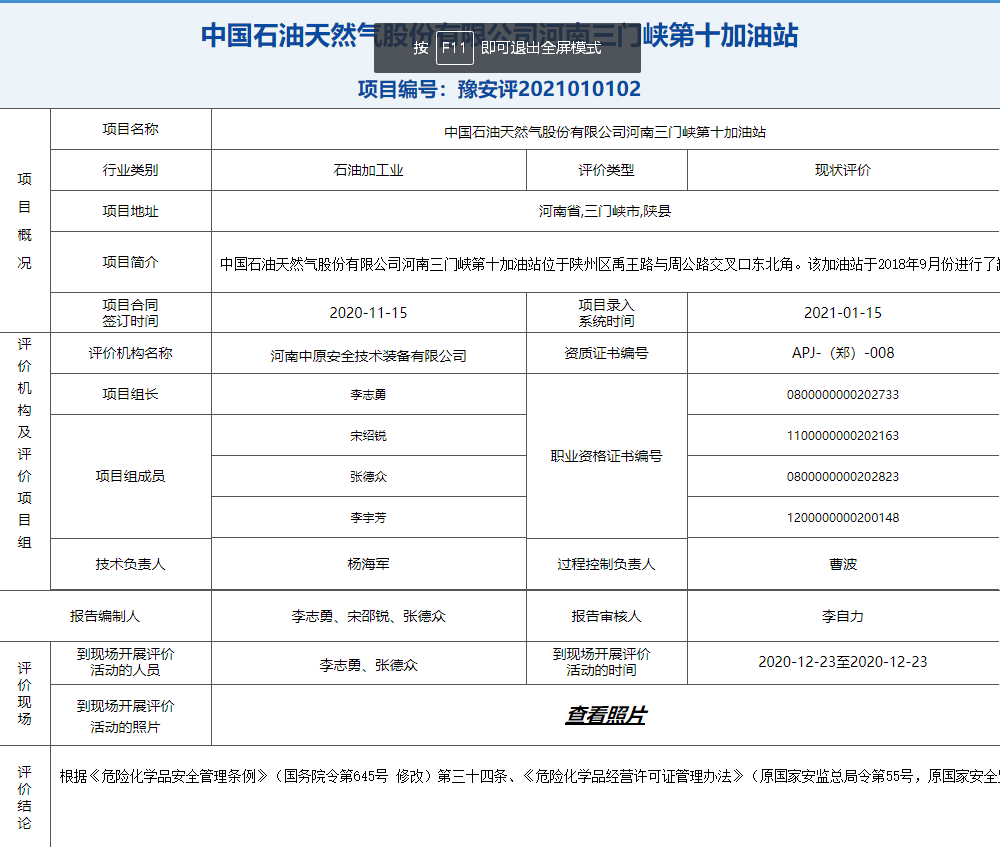This screenshot has height=847, width=1000.
Task: Select certificate number 1200000000200148
Action: click(x=843, y=518)
